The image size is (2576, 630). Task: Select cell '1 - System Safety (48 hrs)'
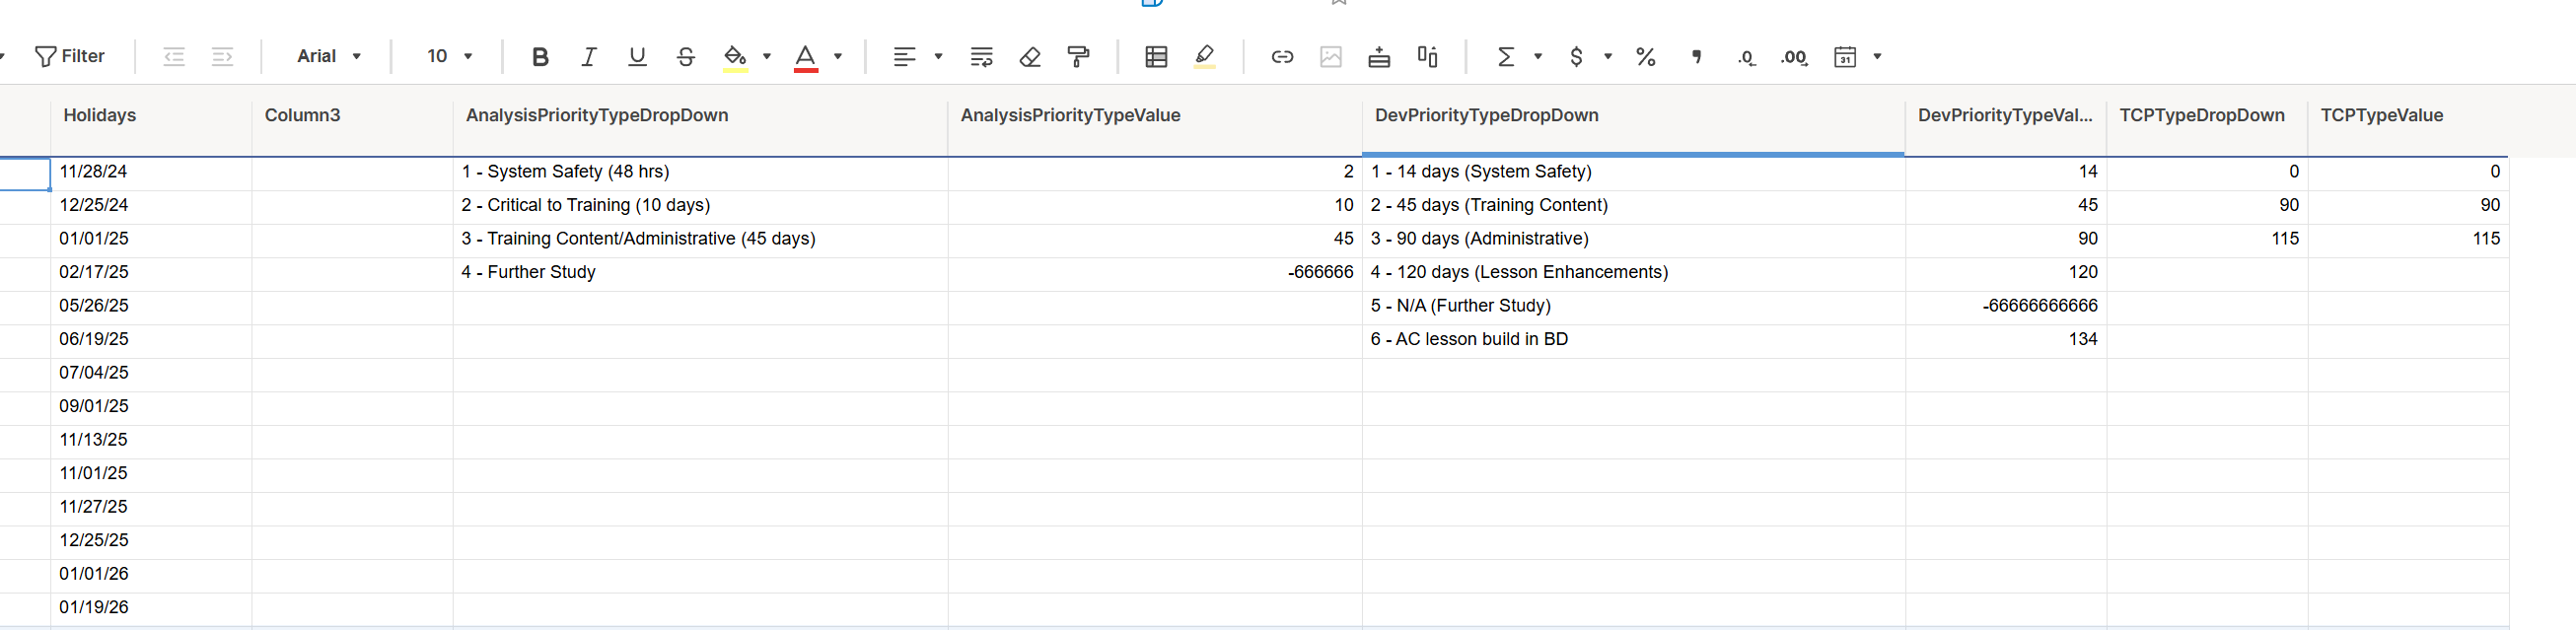(x=700, y=172)
